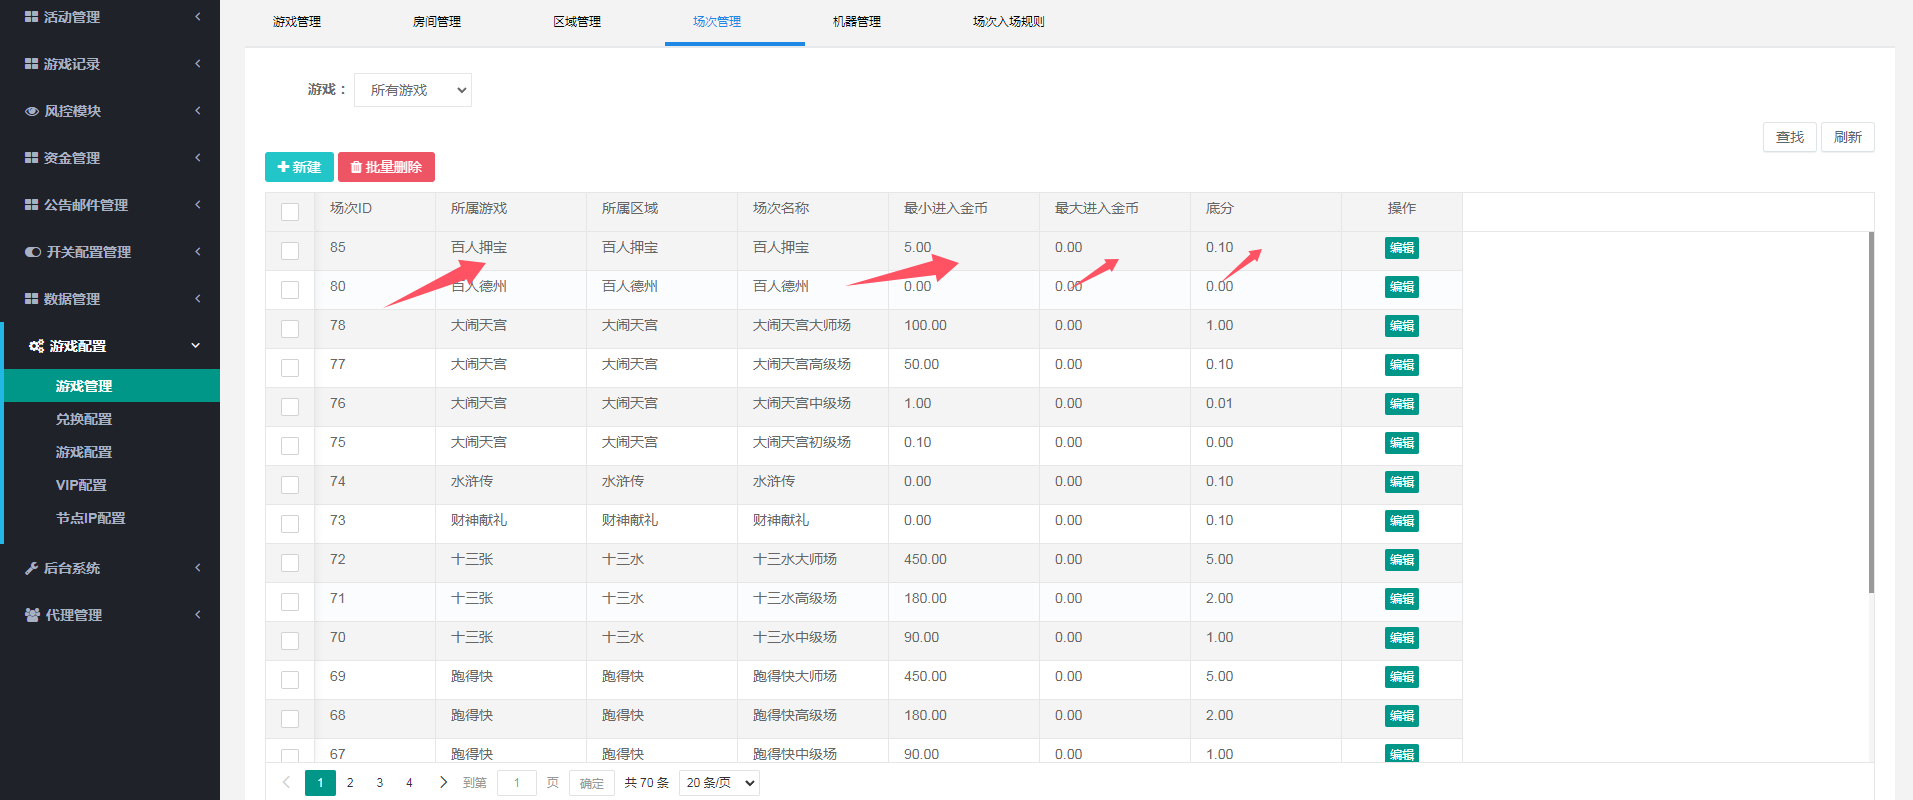Screen dimensions: 1913x800
Task: Open the 场次入场规则 tab
Action: coord(1008,22)
